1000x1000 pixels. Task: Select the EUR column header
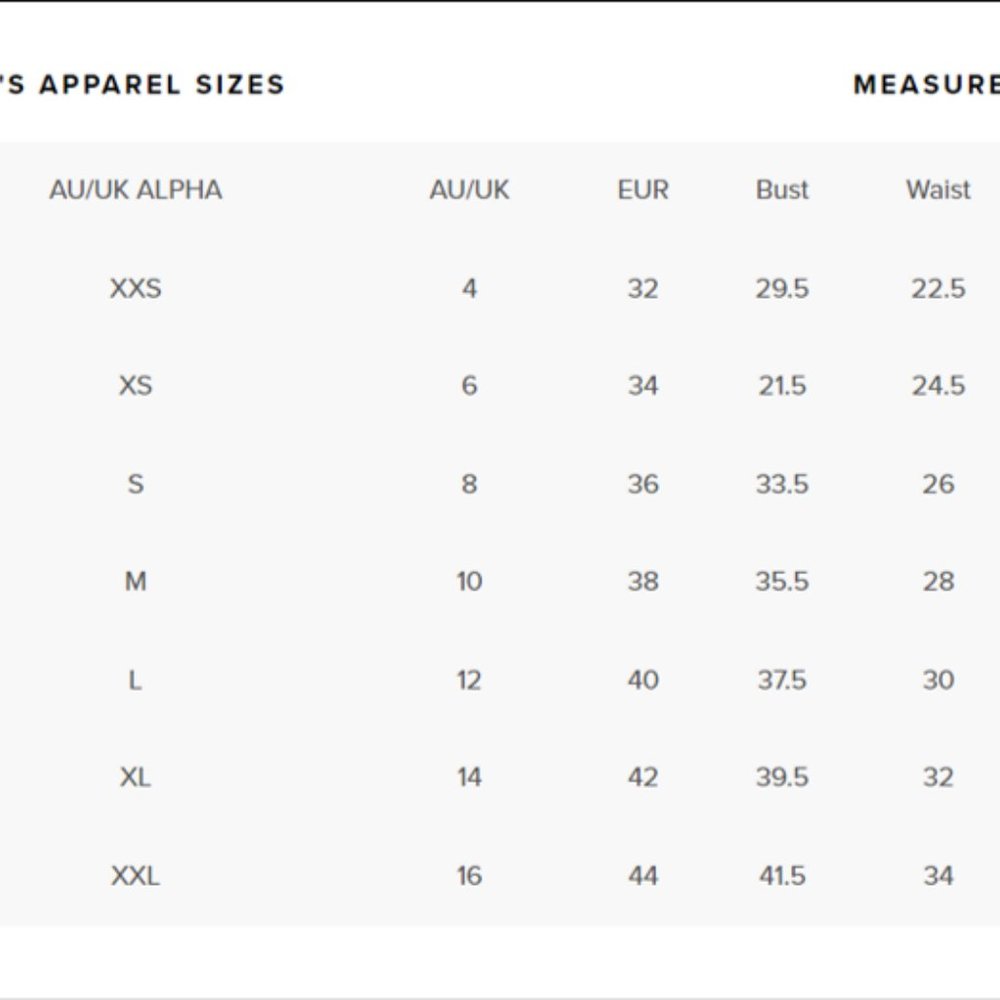click(x=643, y=190)
